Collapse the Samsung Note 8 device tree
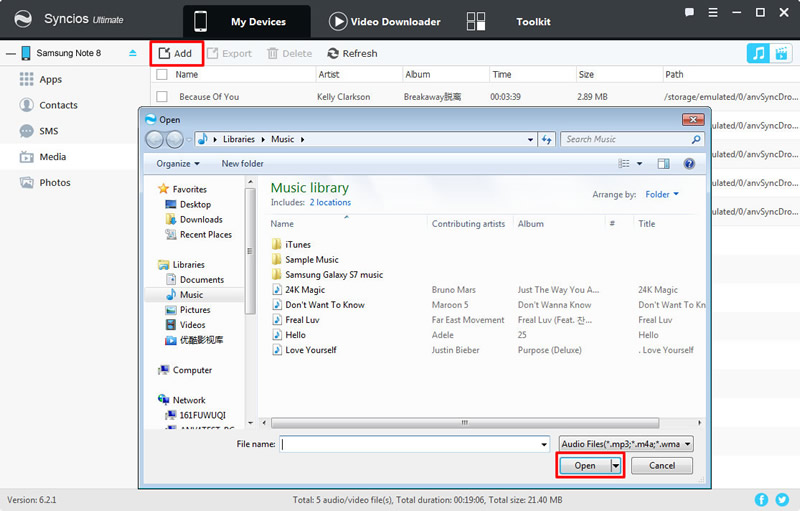800x511 pixels. [10, 53]
